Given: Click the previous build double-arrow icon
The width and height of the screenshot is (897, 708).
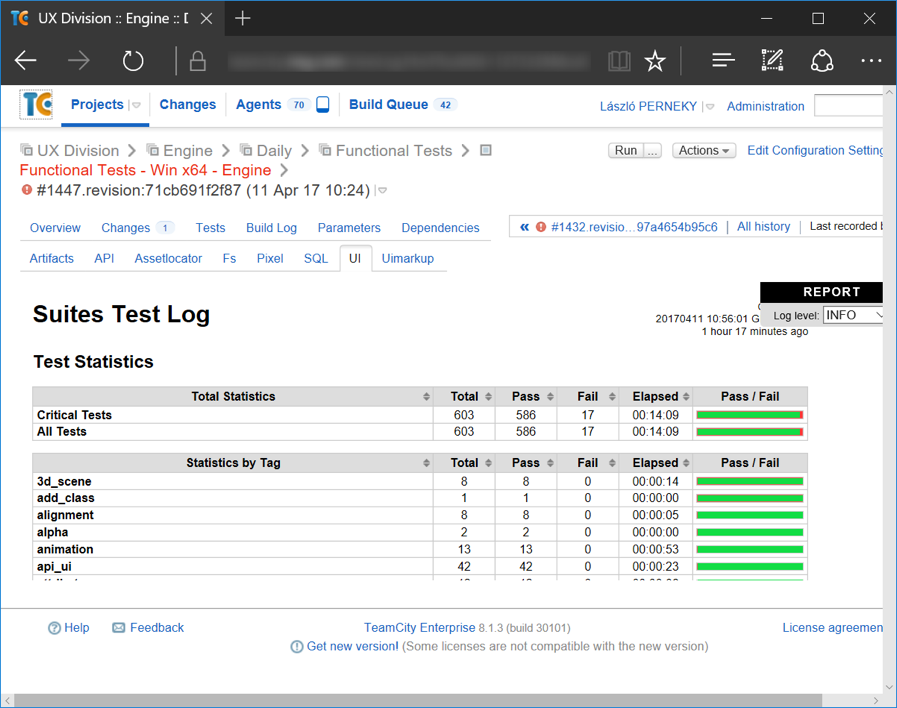Looking at the screenshot, I should 524,227.
